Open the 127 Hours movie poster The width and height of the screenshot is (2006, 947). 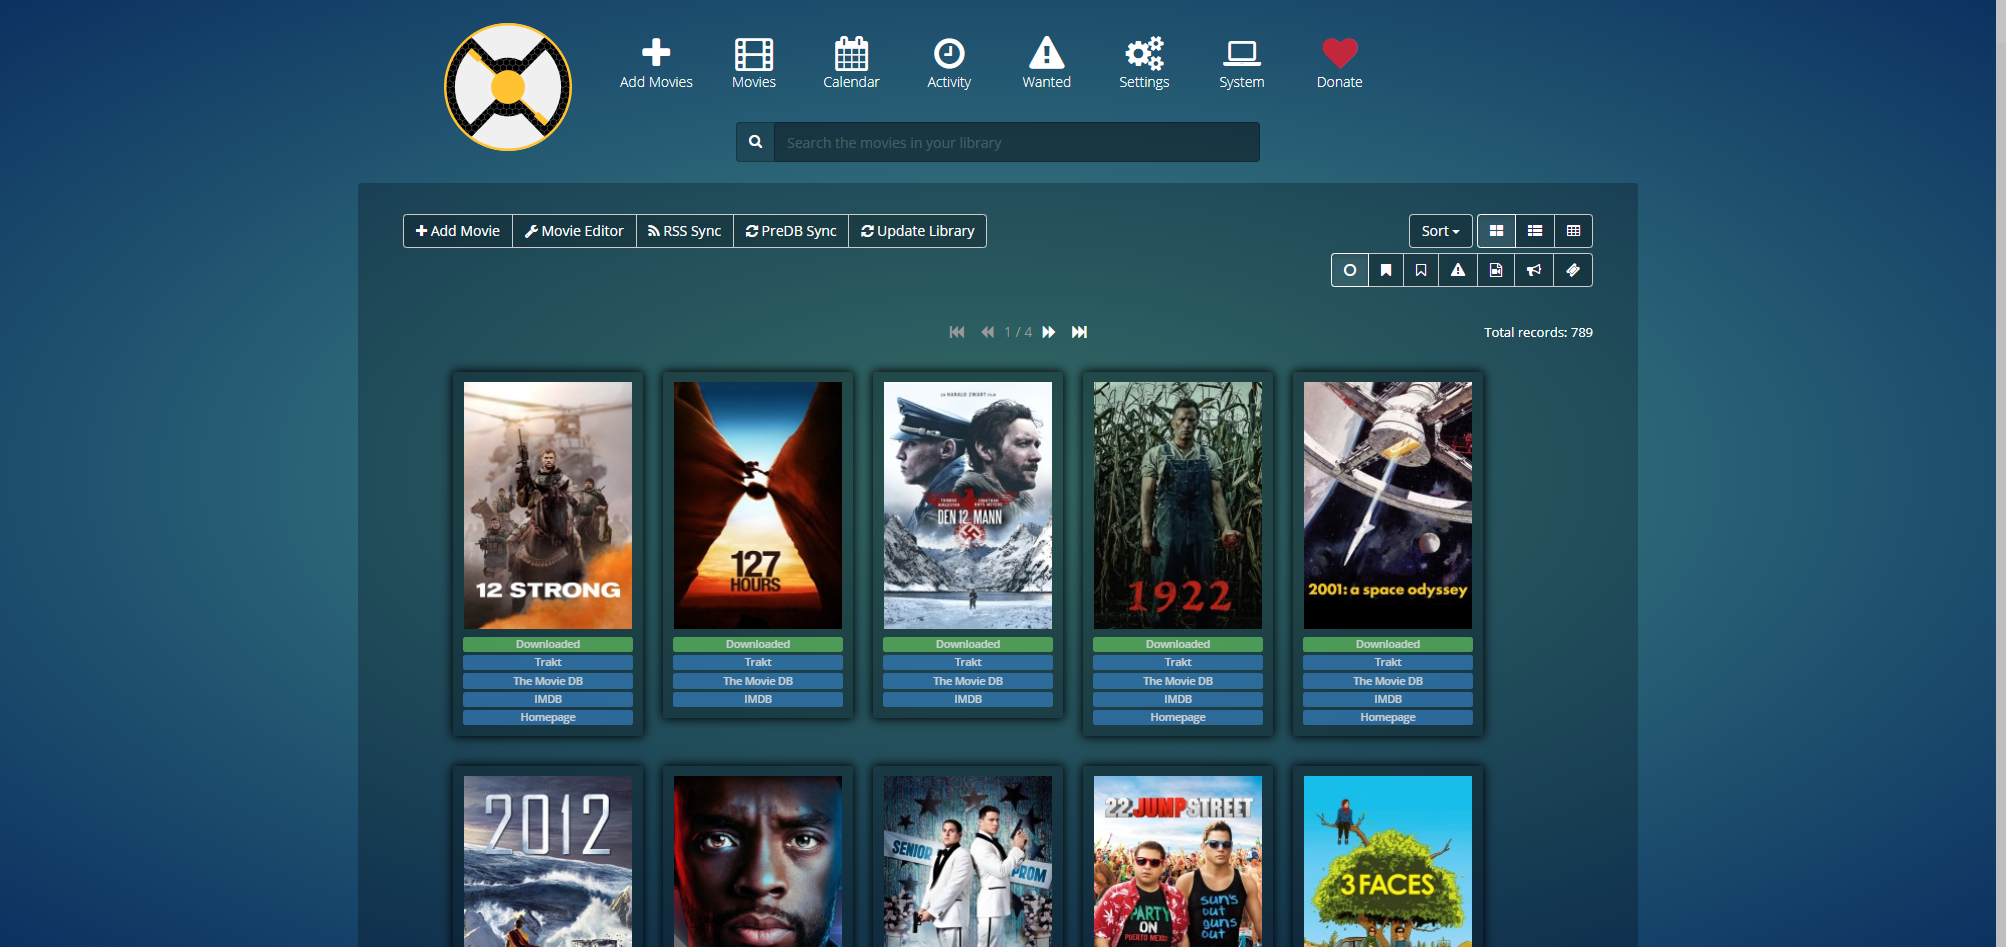[757, 505]
